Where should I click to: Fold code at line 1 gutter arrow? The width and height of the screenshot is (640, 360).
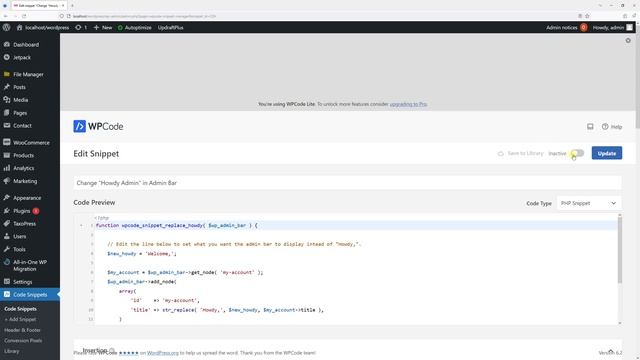tap(81, 225)
